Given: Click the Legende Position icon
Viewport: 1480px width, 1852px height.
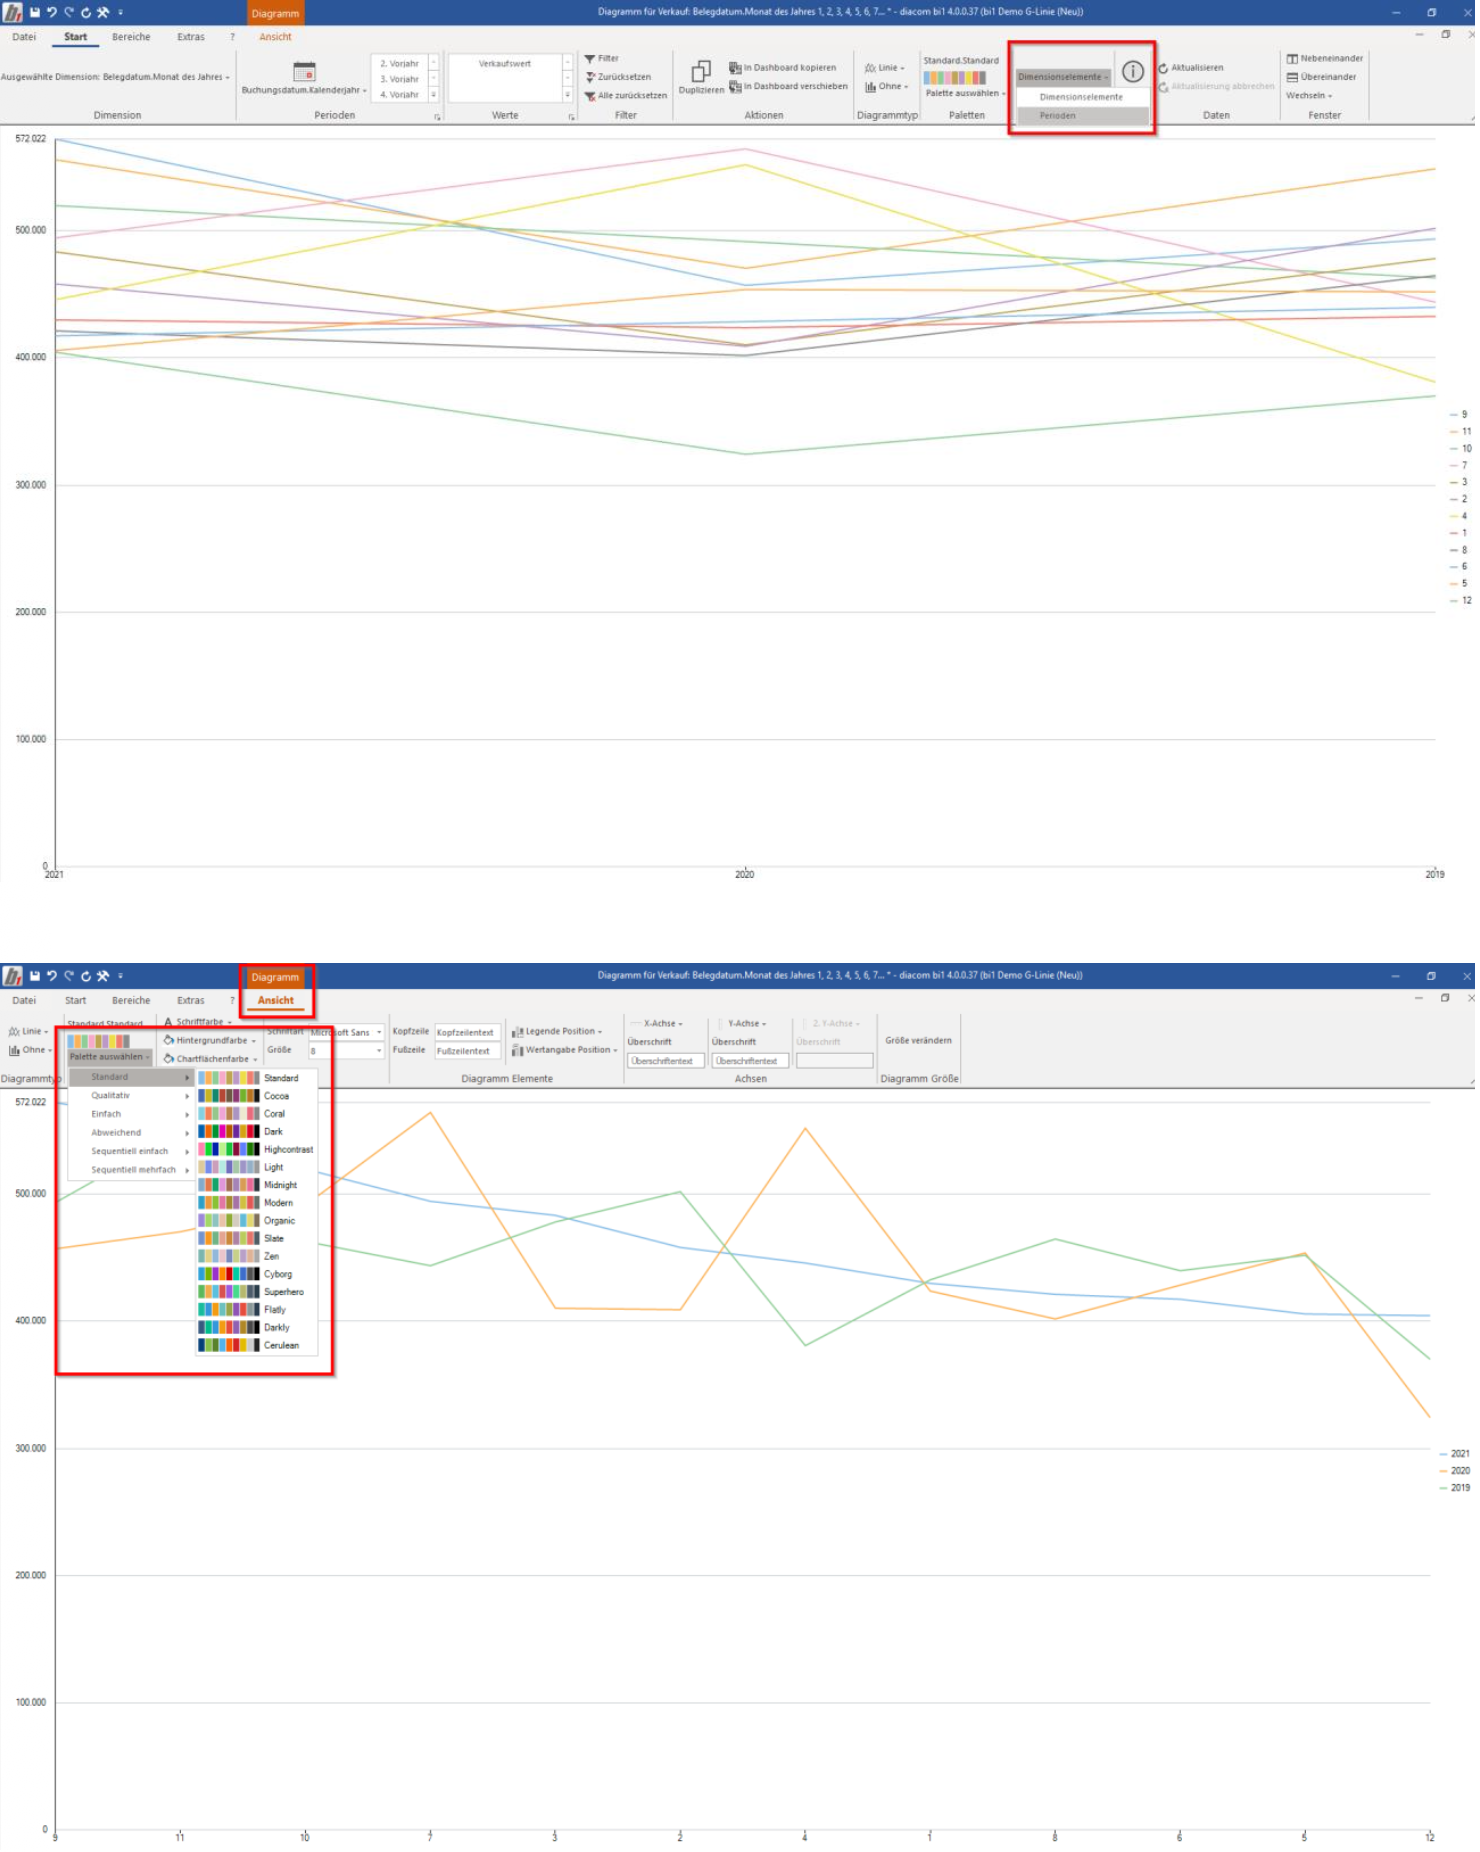Looking at the screenshot, I should [x=518, y=1033].
